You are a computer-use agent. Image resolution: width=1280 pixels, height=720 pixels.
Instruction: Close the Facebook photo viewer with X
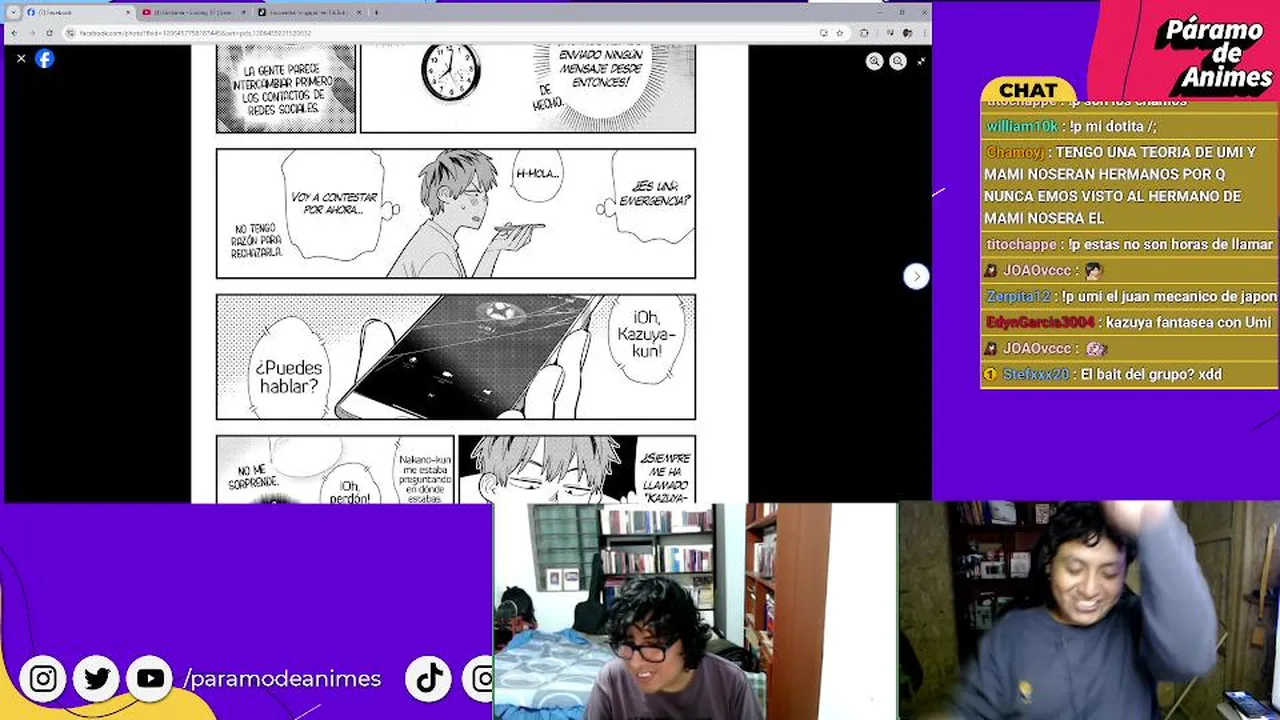click(x=21, y=59)
